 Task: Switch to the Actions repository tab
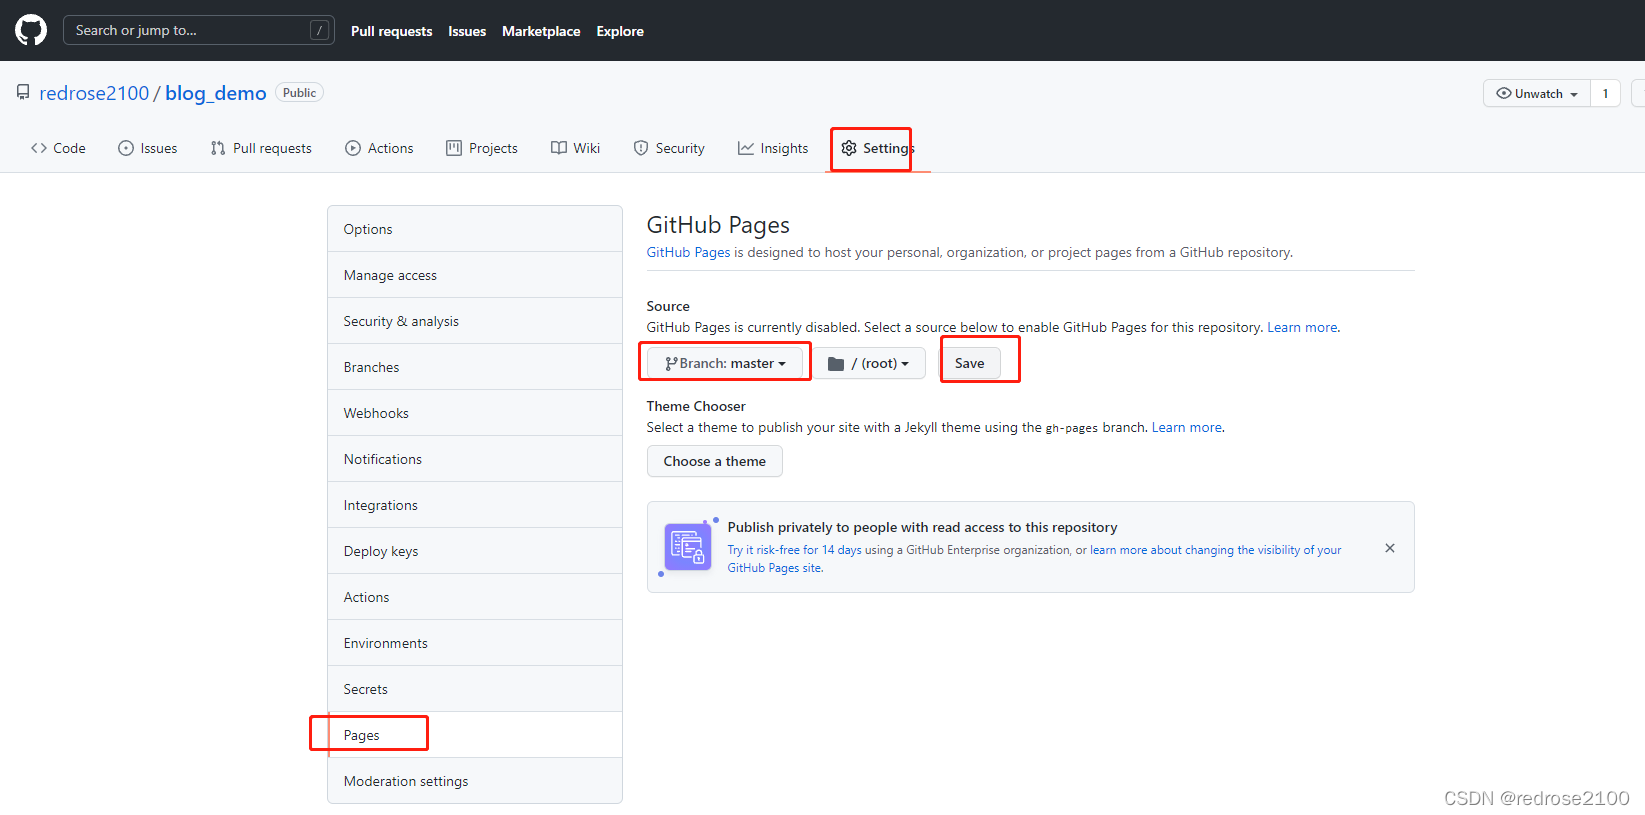pyautogui.click(x=379, y=148)
